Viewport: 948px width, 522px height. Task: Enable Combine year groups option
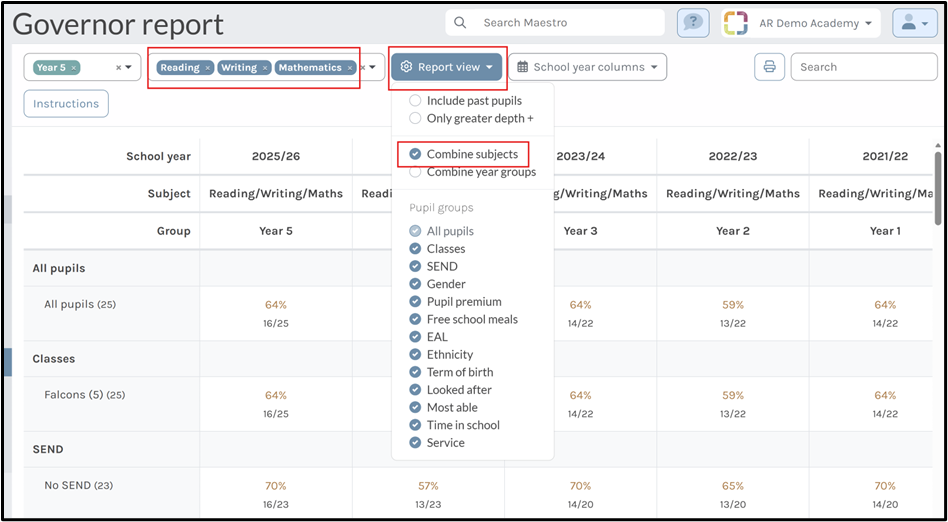416,172
